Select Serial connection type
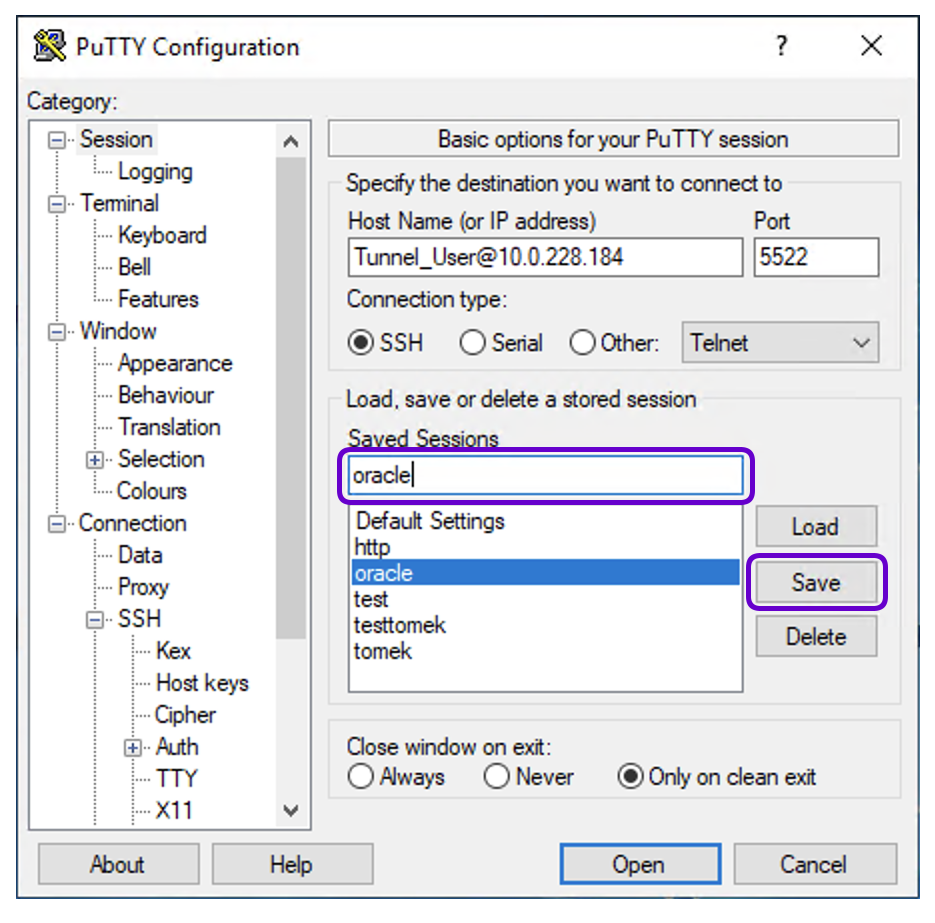 [472, 343]
